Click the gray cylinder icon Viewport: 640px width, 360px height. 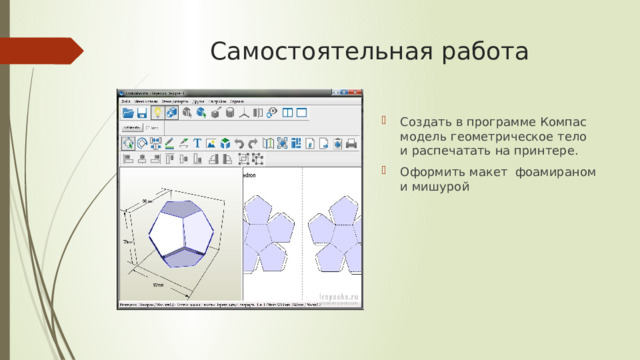point(230,113)
